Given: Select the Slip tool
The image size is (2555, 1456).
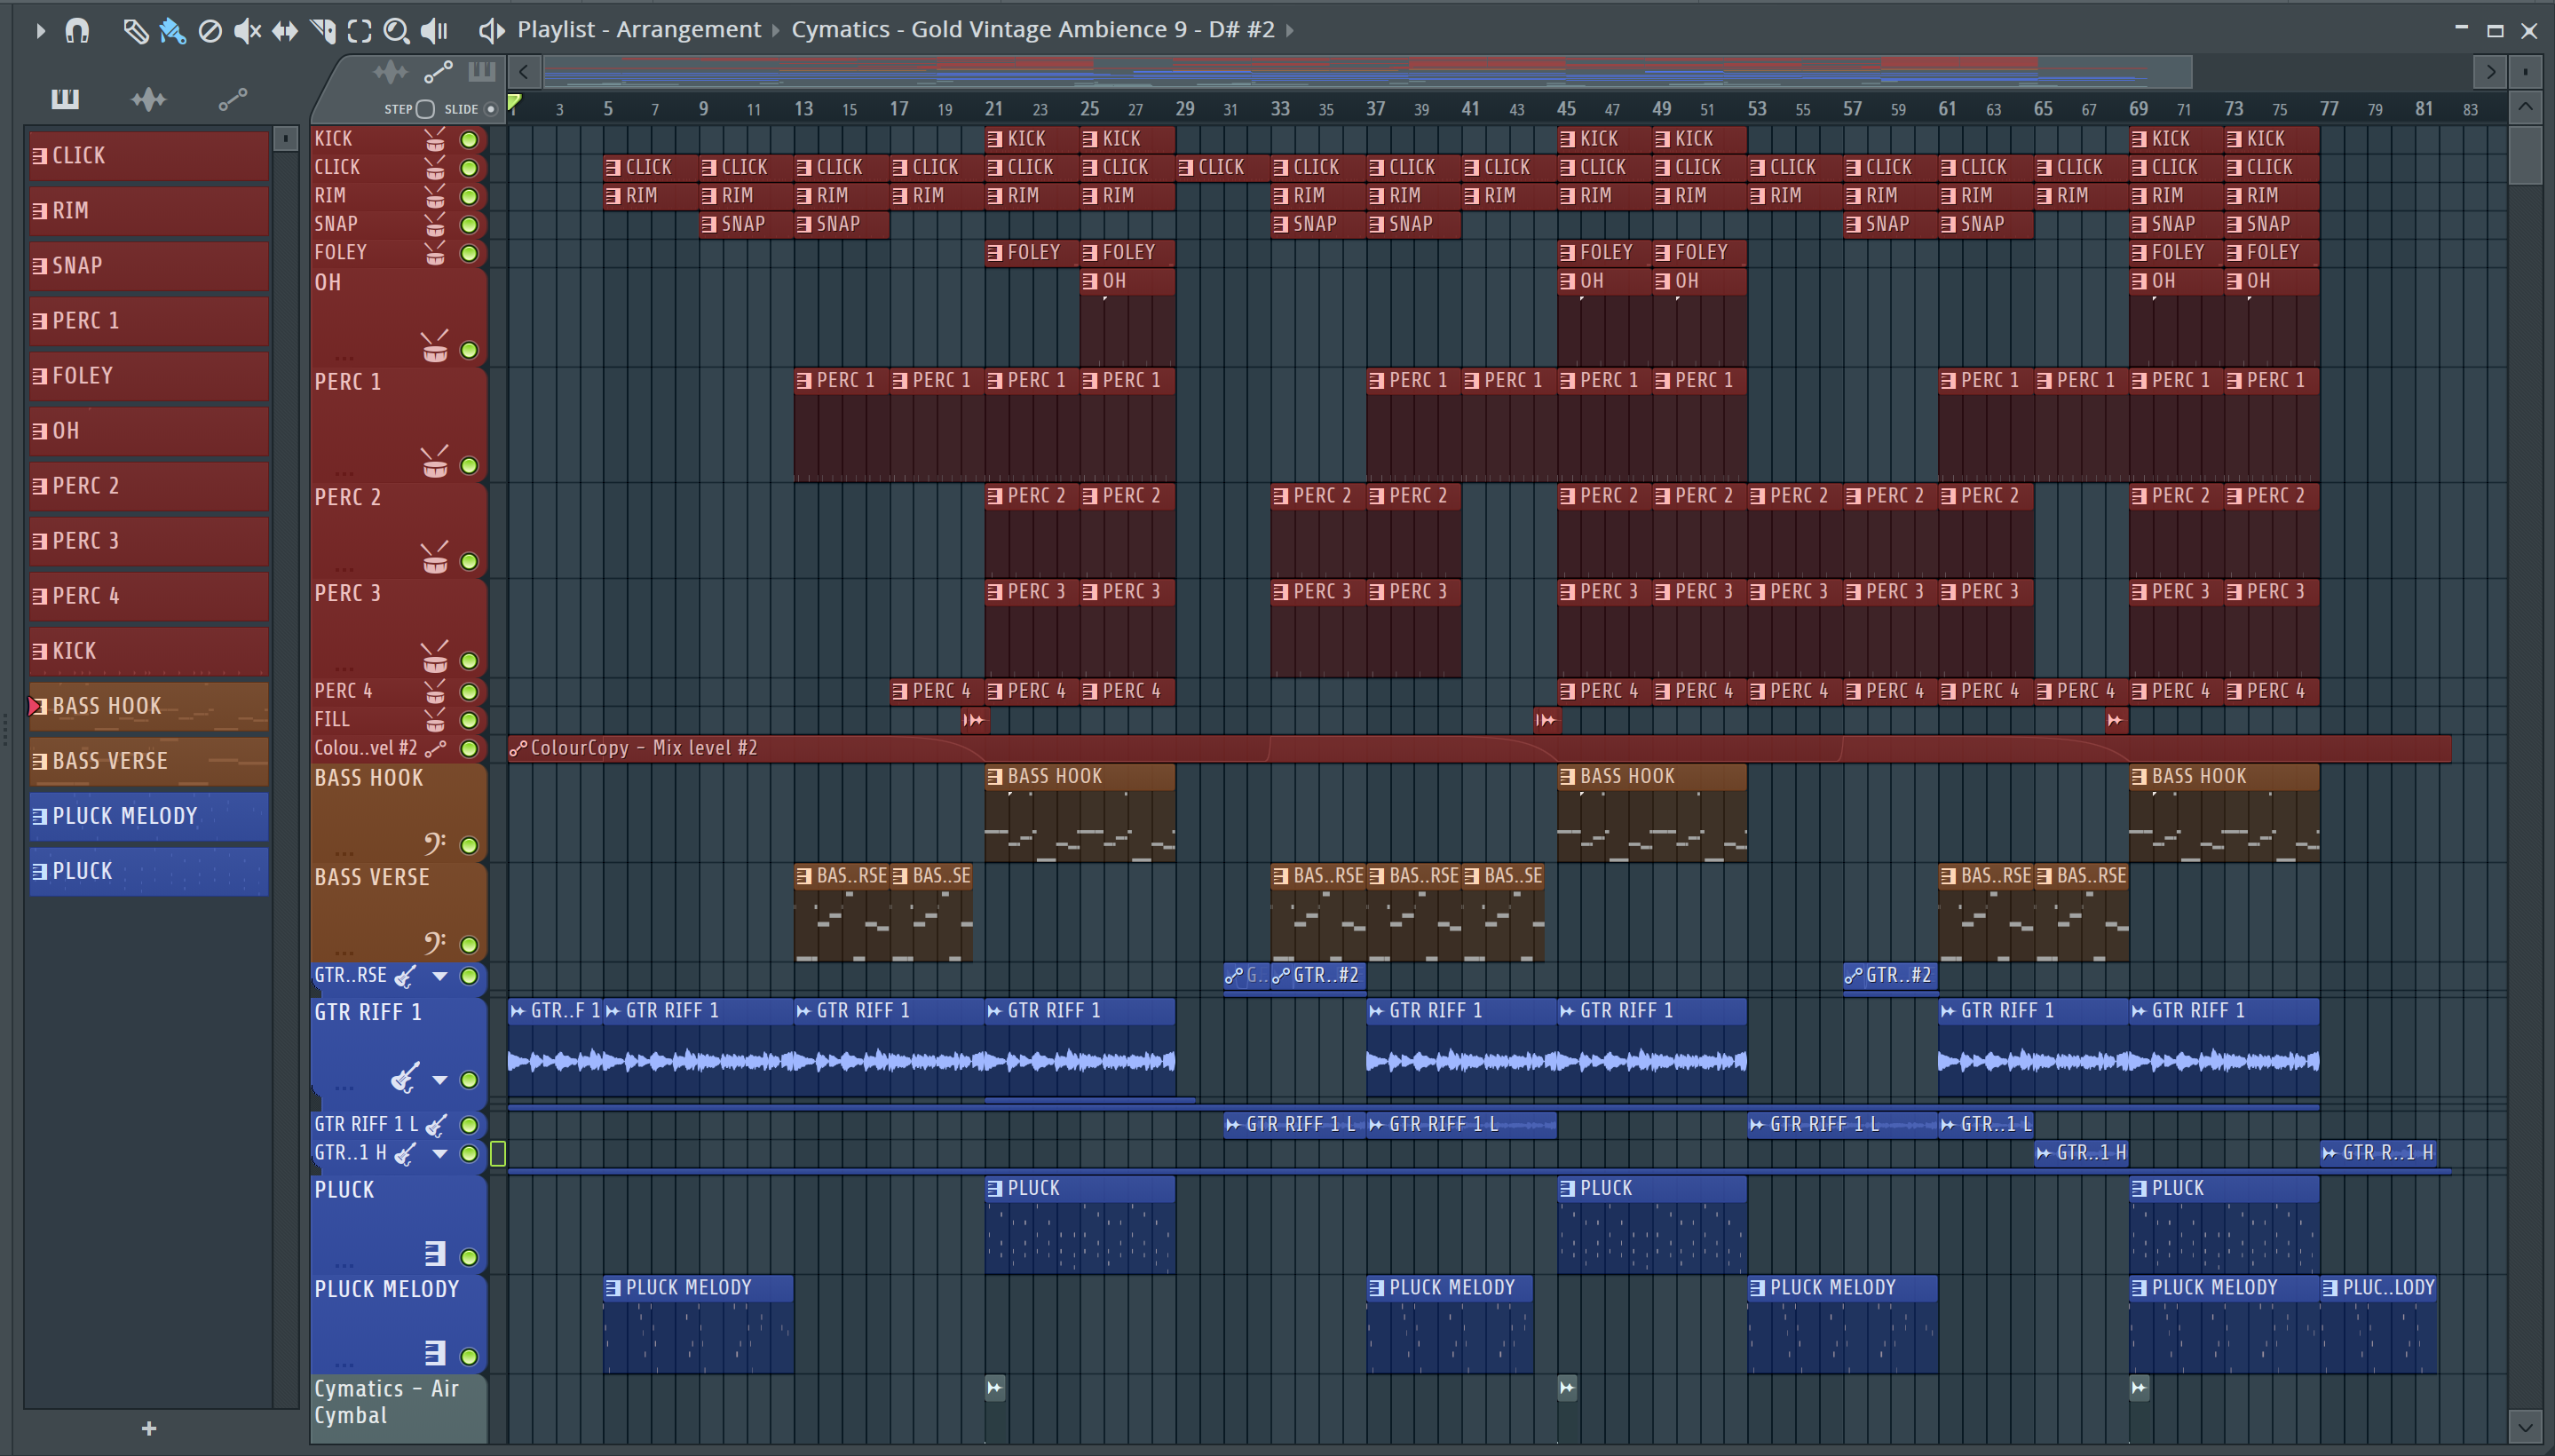Looking at the screenshot, I should [x=285, y=31].
